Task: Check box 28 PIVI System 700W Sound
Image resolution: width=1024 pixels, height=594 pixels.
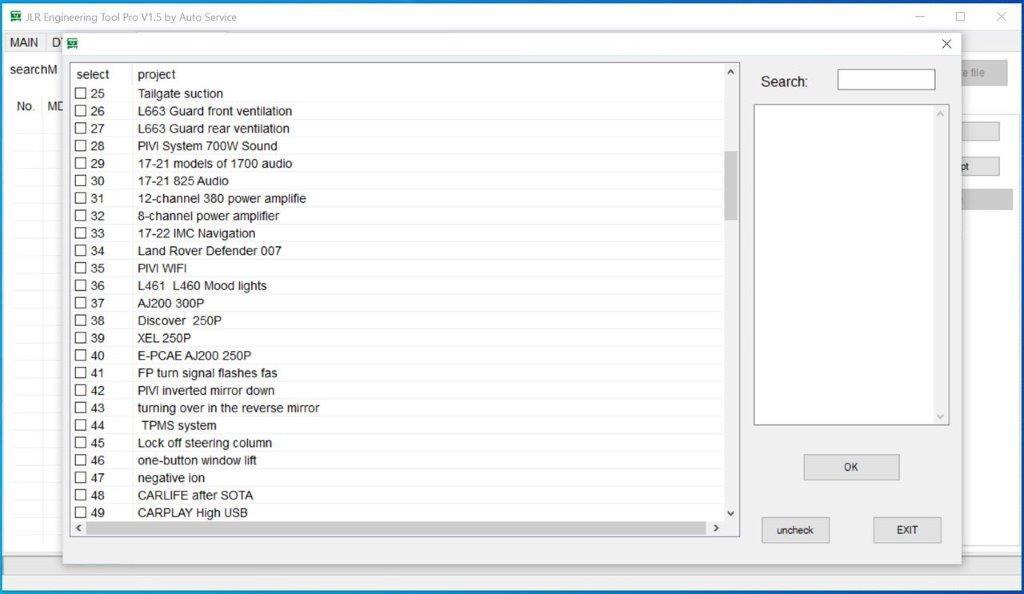Action: (80, 146)
